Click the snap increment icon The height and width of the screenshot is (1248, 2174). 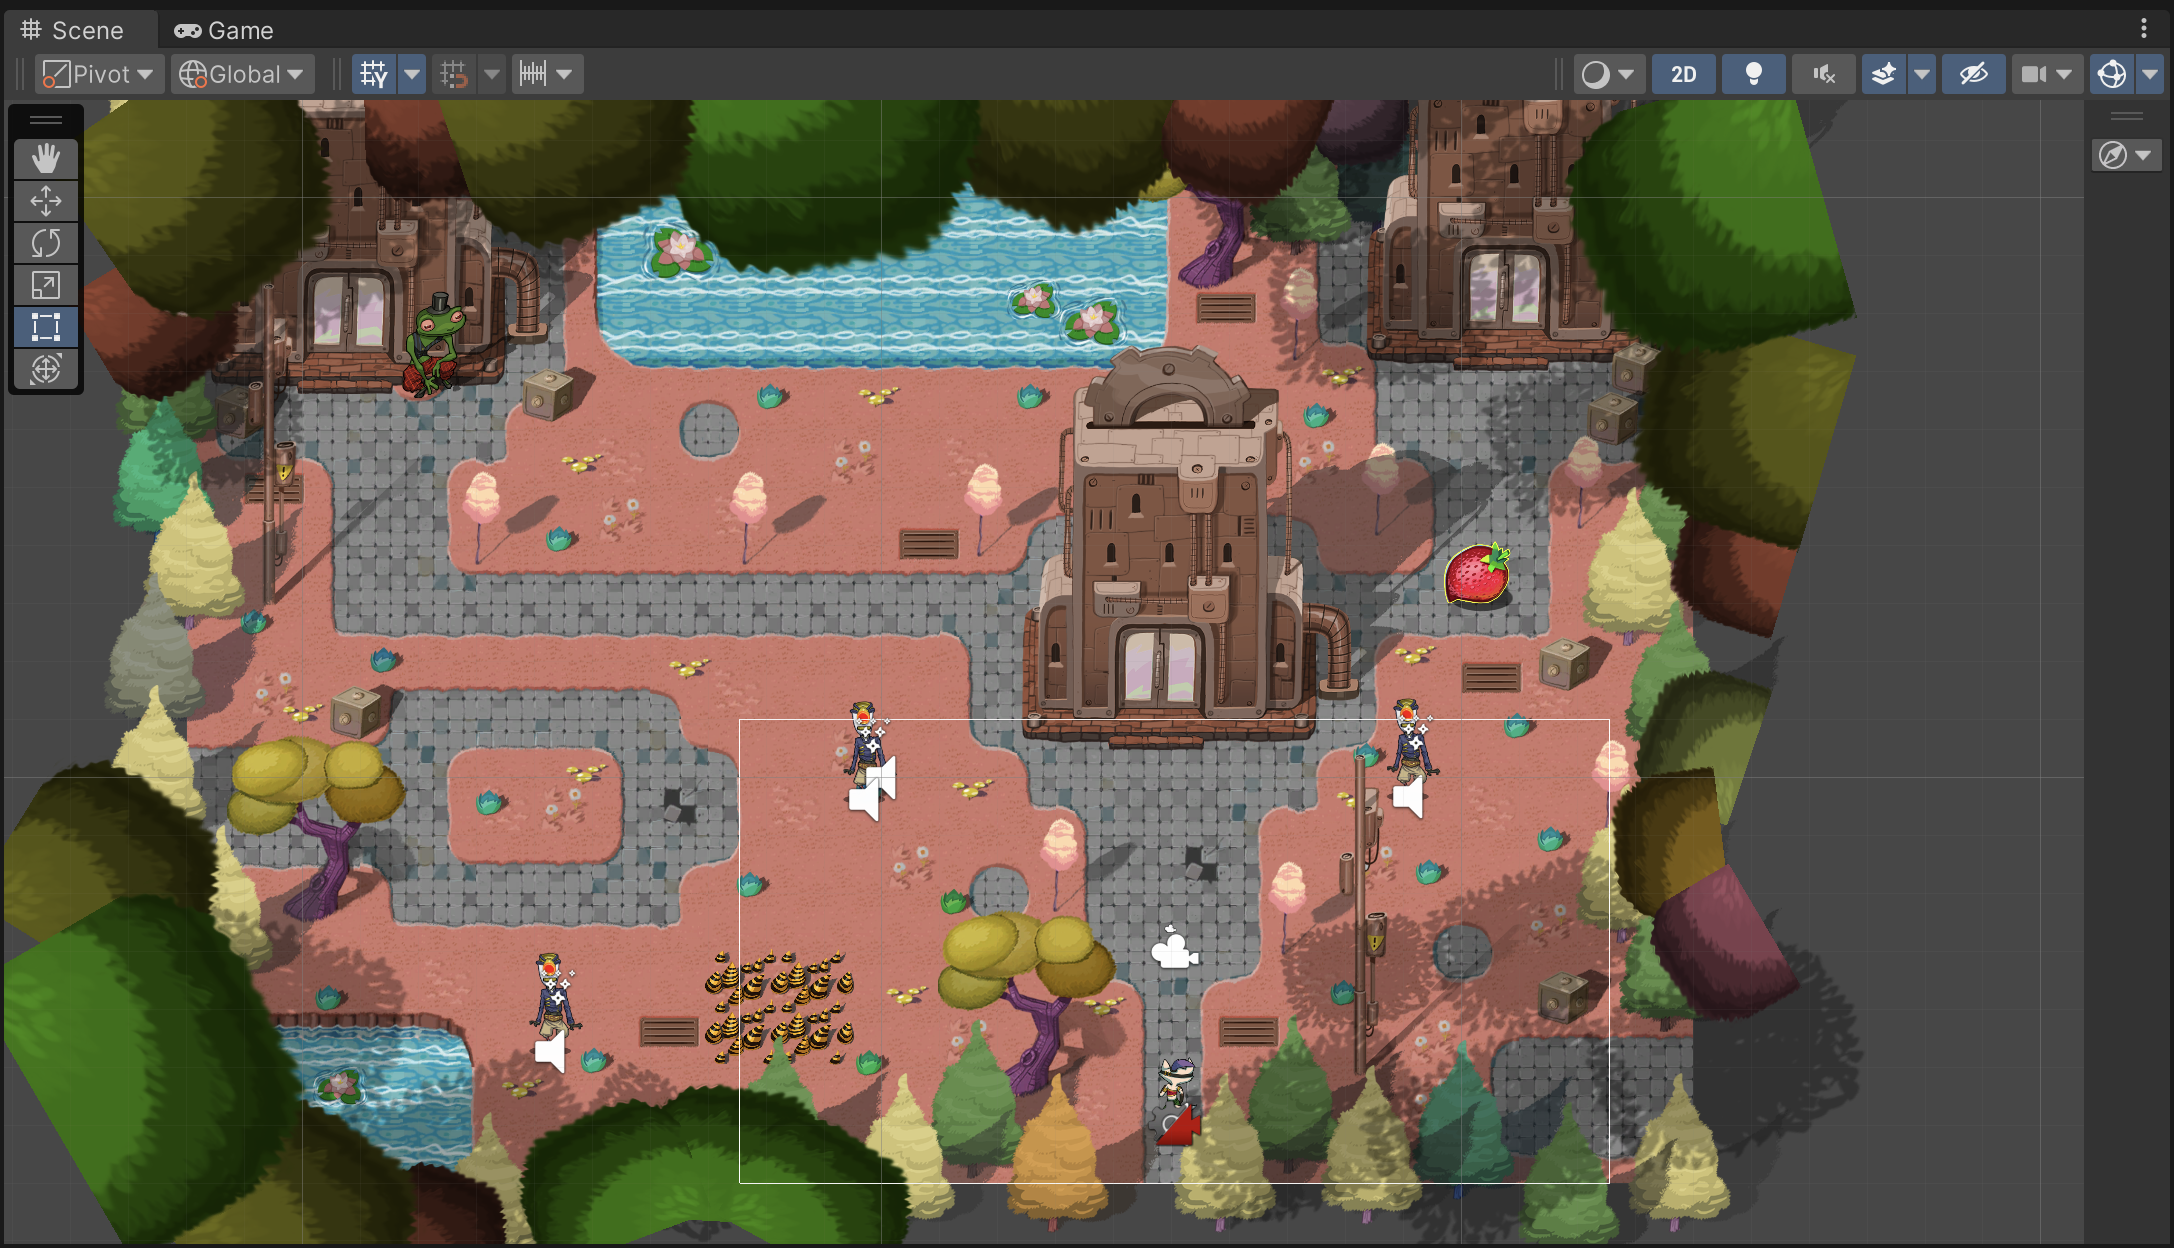point(534,74)
